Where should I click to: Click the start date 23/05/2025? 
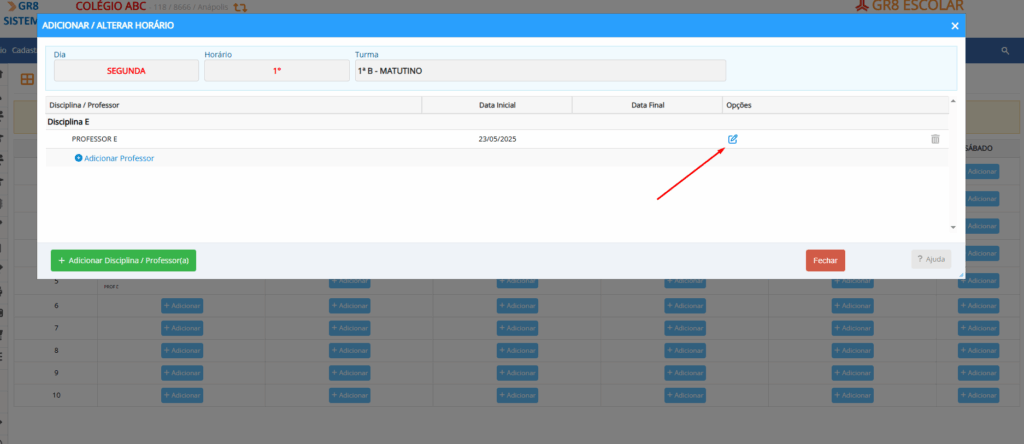click(x=497, y=139)
